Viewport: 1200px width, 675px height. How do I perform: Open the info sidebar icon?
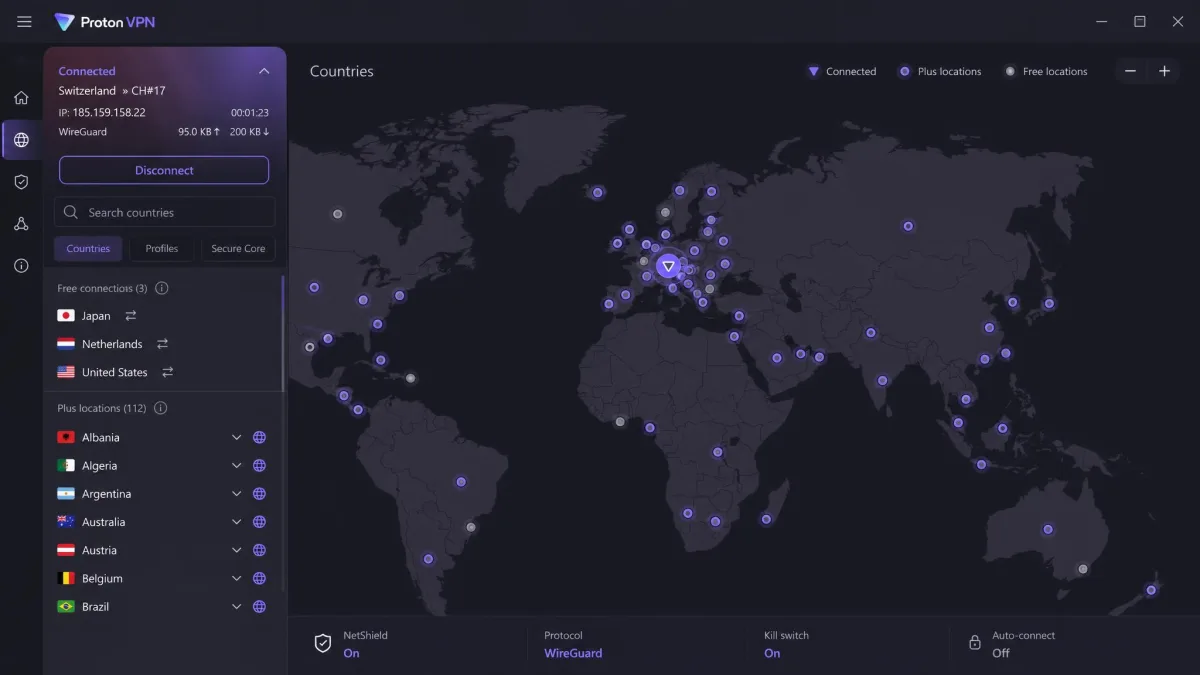pos(21,266)
